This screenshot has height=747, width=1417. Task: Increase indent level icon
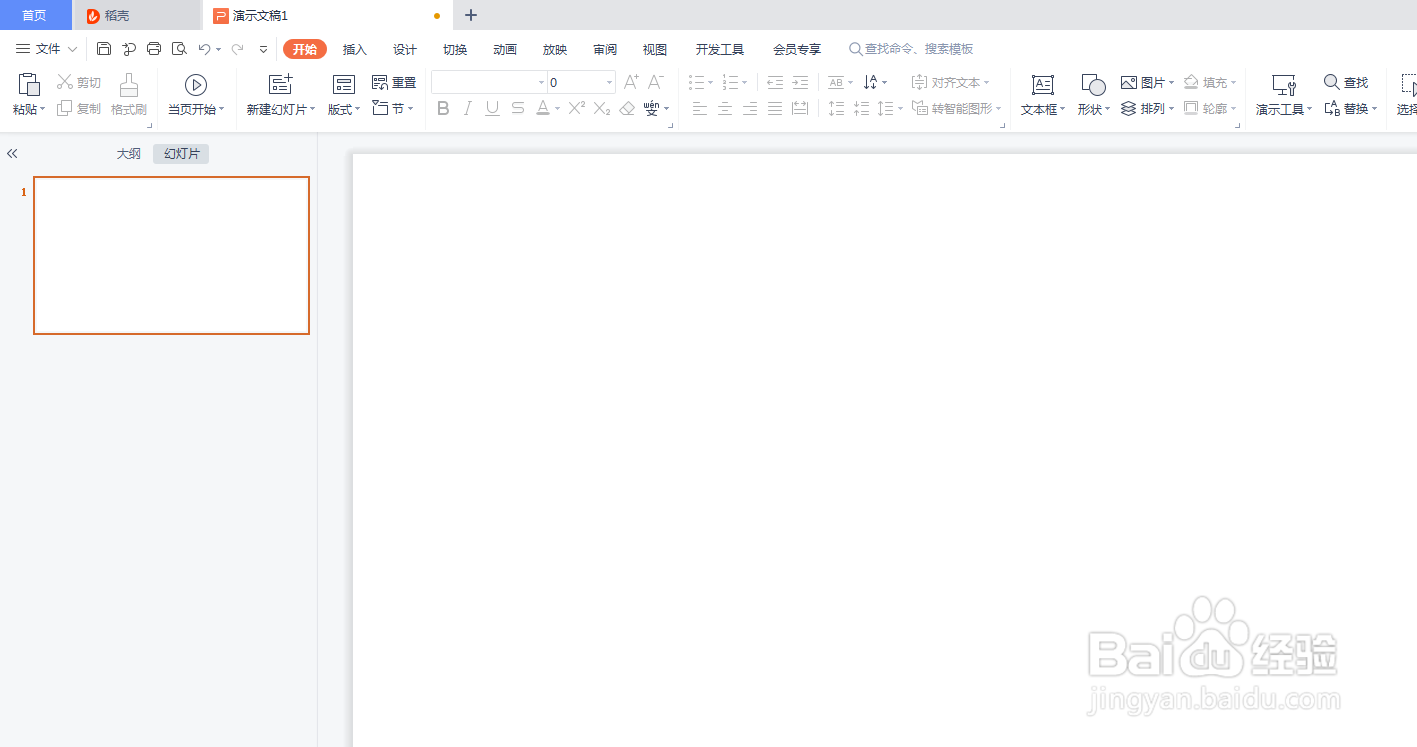800,82
